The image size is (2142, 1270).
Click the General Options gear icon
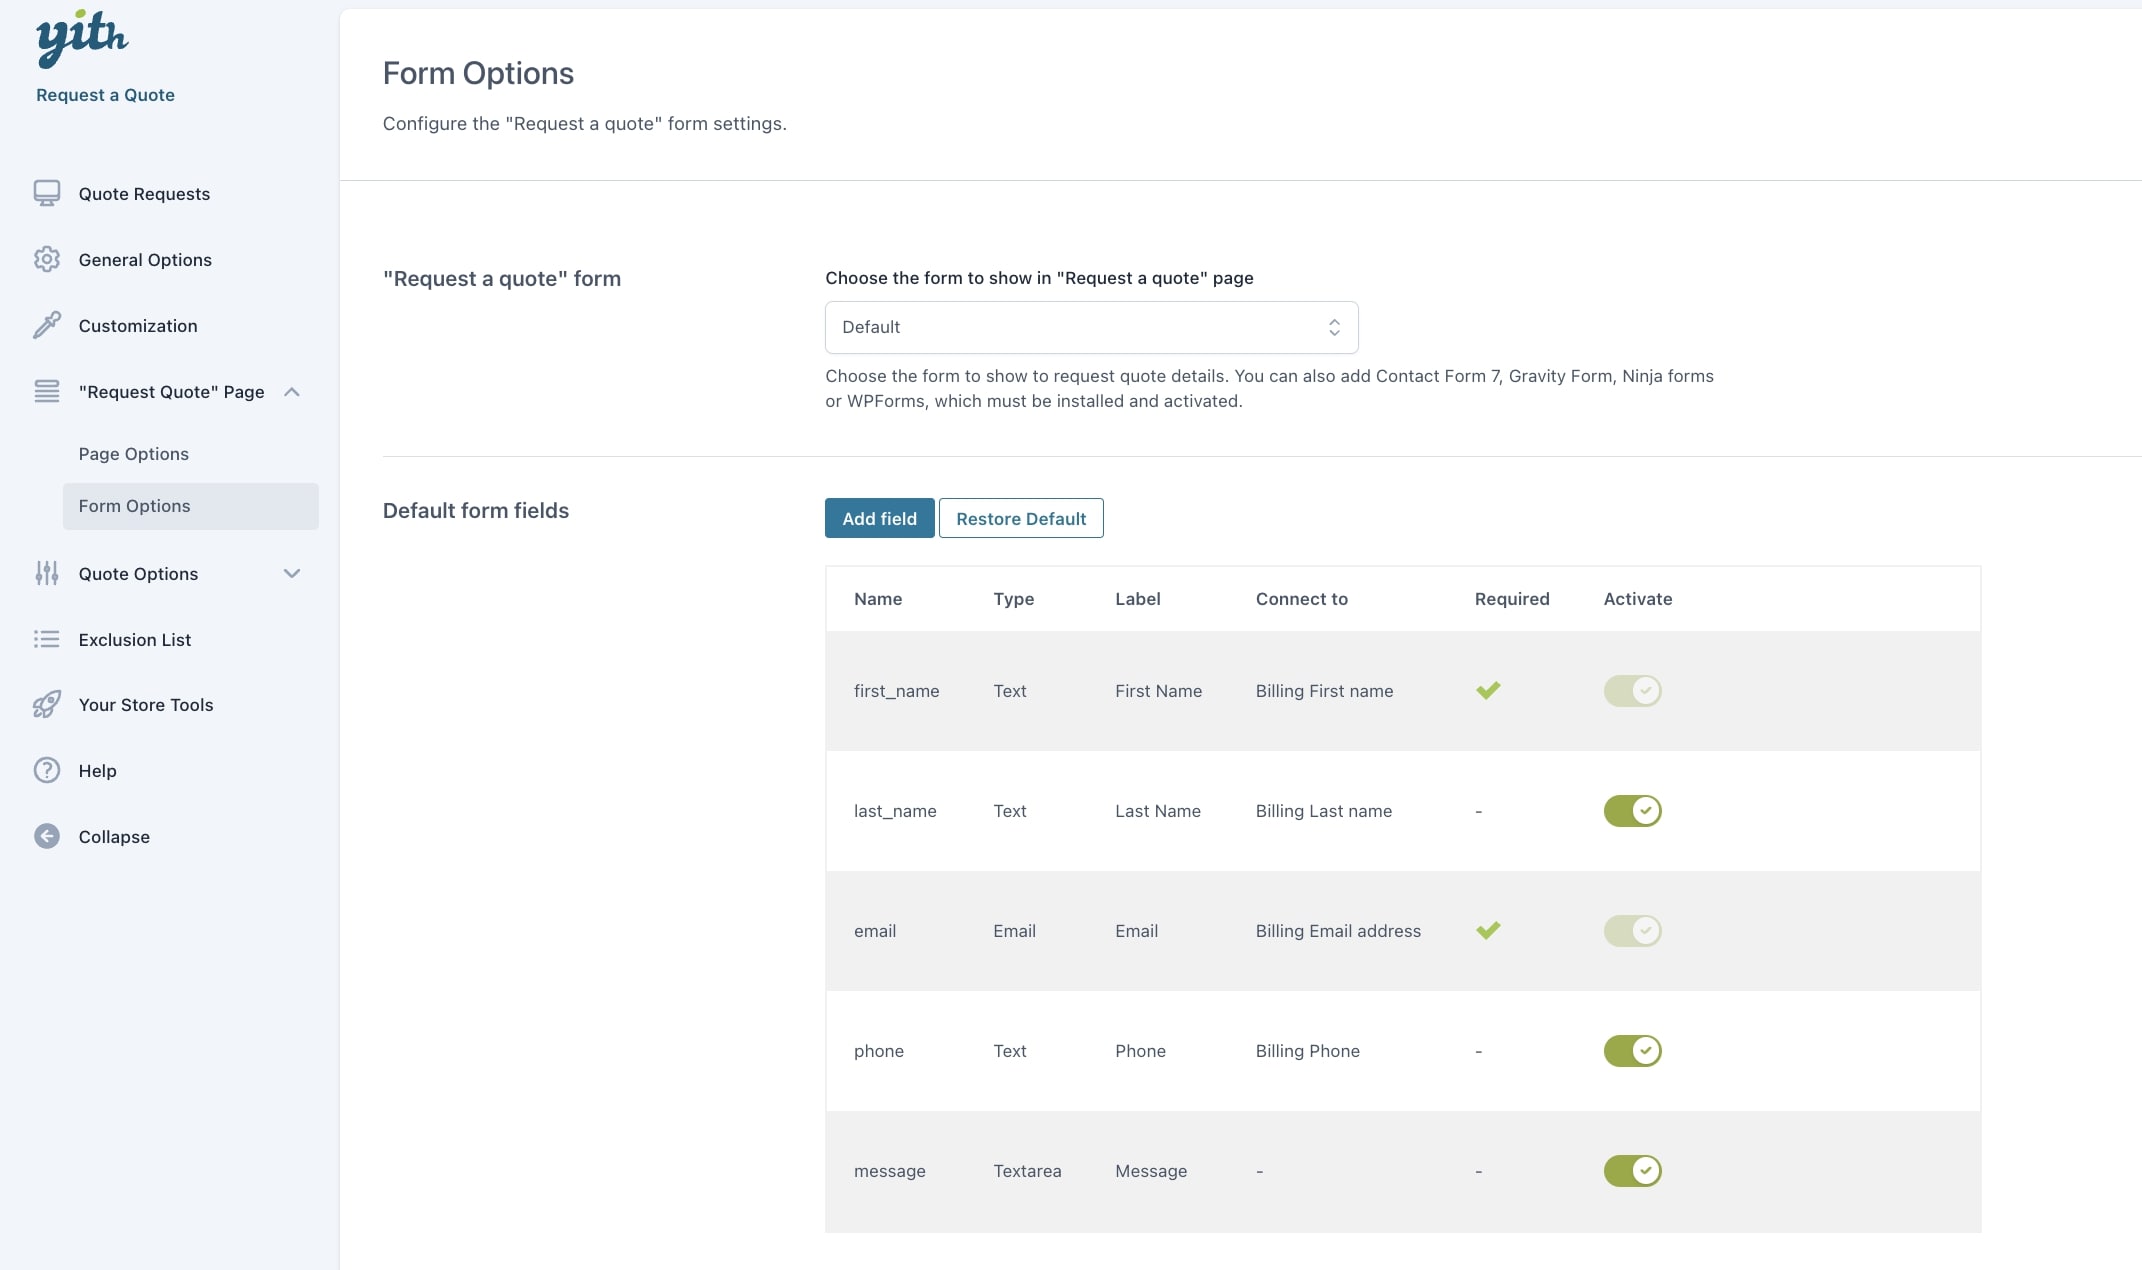[47, 259]
